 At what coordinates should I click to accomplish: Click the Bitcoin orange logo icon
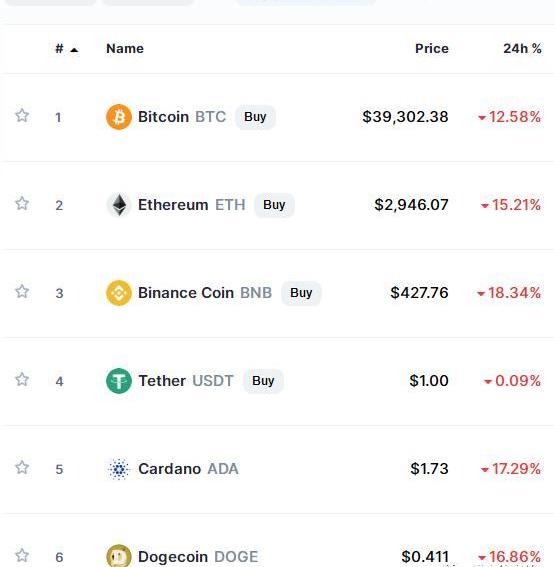point(119,117)
